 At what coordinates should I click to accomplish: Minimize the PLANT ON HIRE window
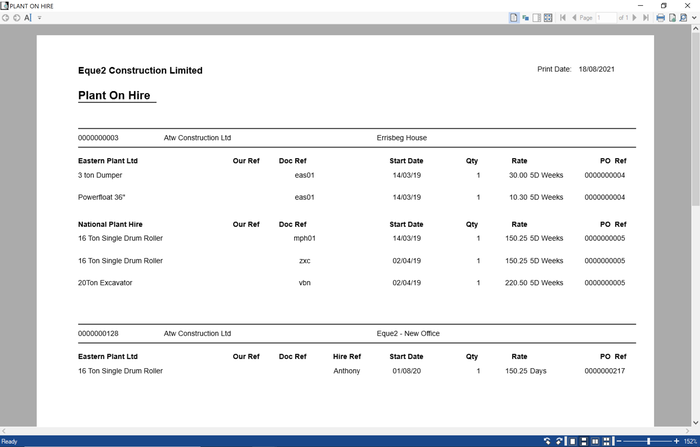click(641, 5)
